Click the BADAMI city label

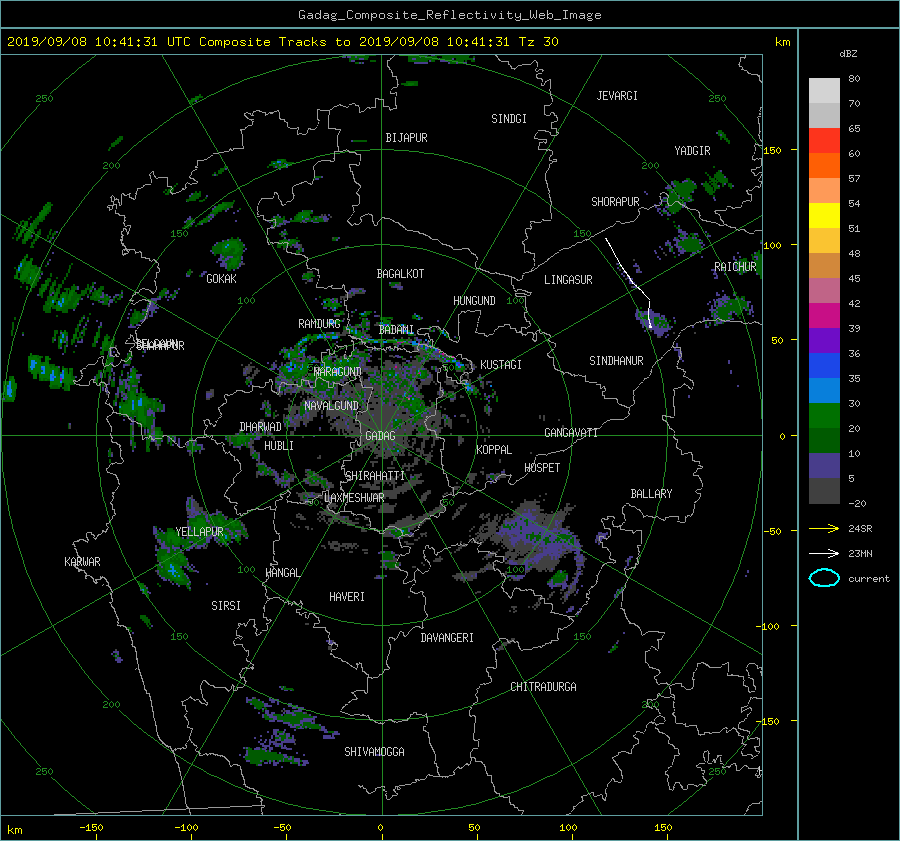click(396, 330)
